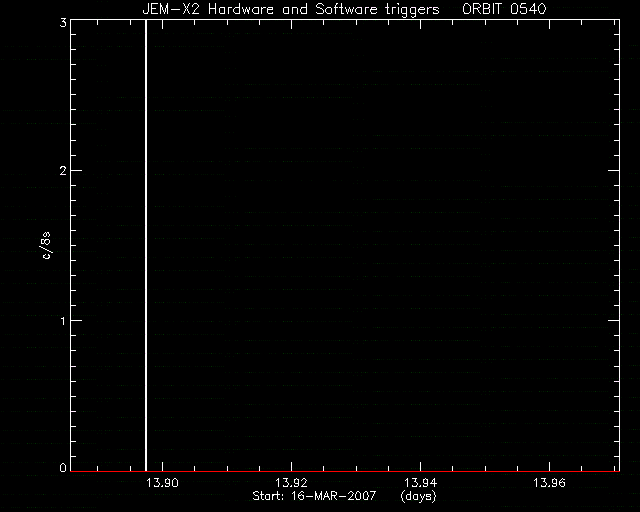Click the y-axis value 3 label
Screen dimensions: 640x512
[63, 23]
